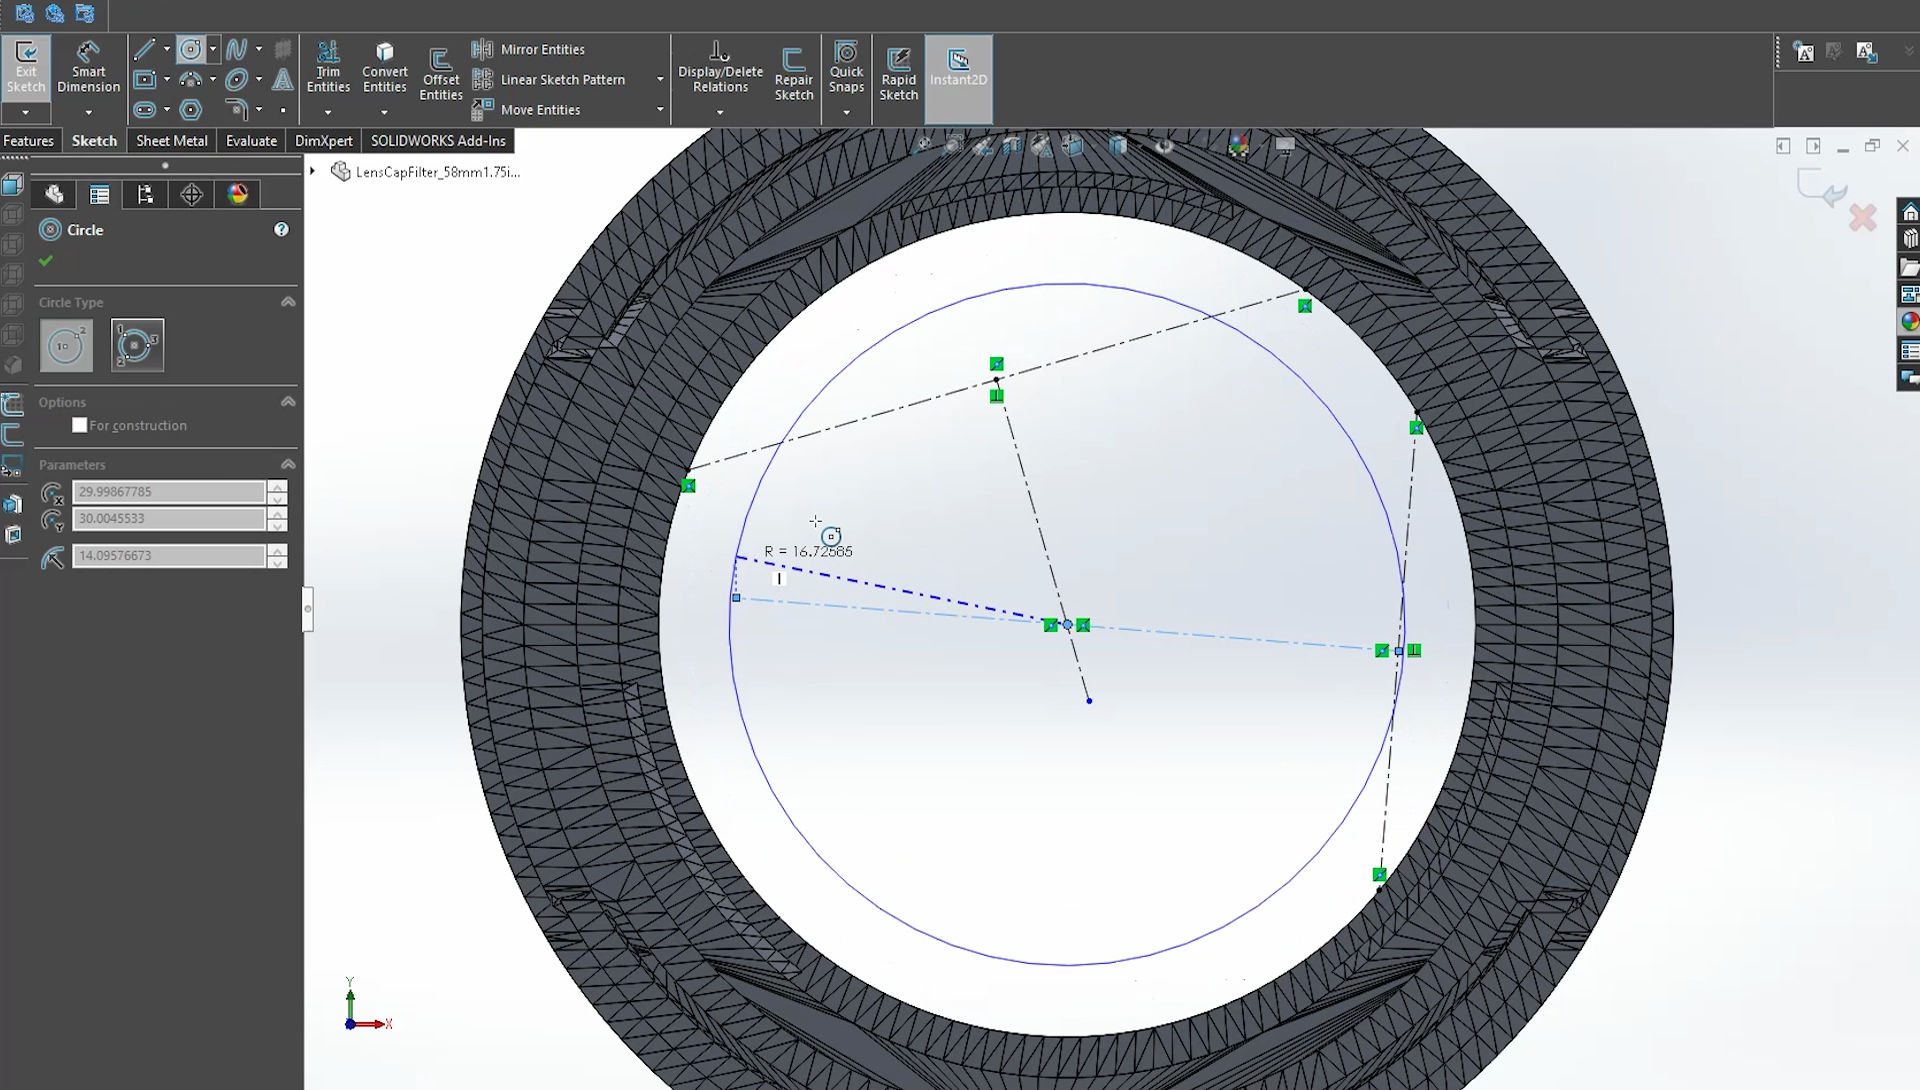Click Mirror Entities
1920x1090 pixels.
(528, 49)
